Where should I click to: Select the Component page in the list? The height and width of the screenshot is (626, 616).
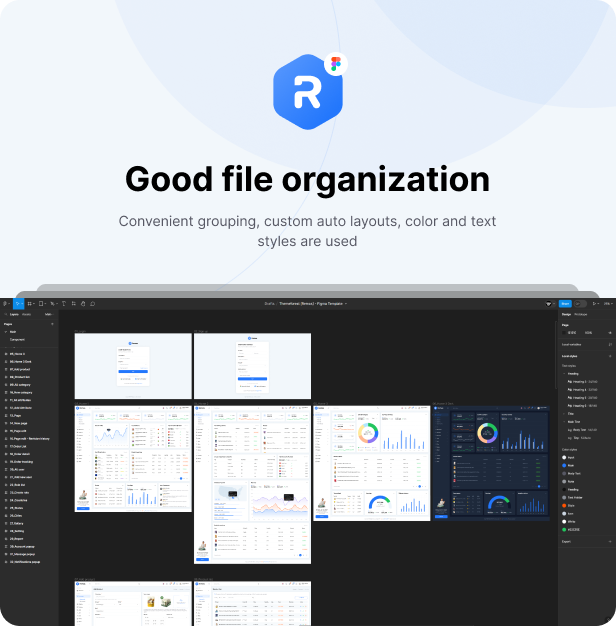20,340
